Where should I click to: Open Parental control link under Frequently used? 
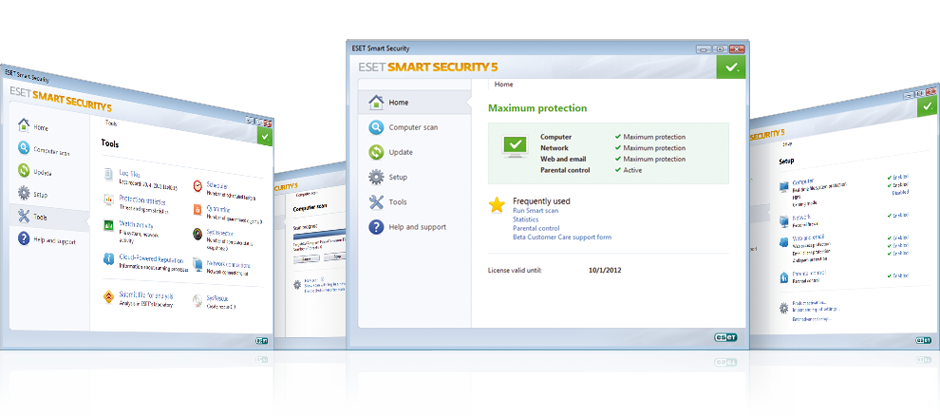pyautogui.click(x=536, y=228)
